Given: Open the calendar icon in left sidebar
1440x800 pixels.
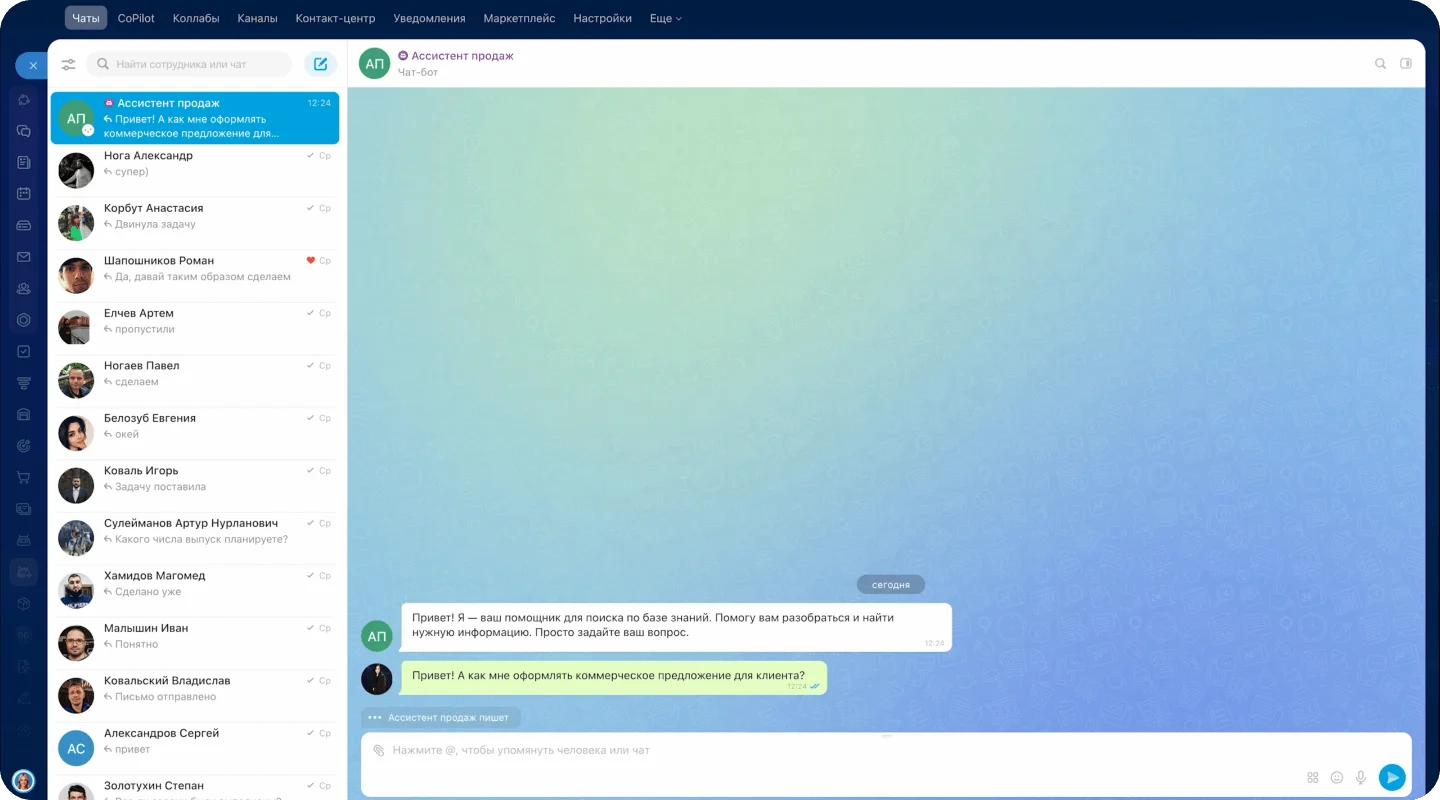Looking at the screenshot, I should 24,193.
